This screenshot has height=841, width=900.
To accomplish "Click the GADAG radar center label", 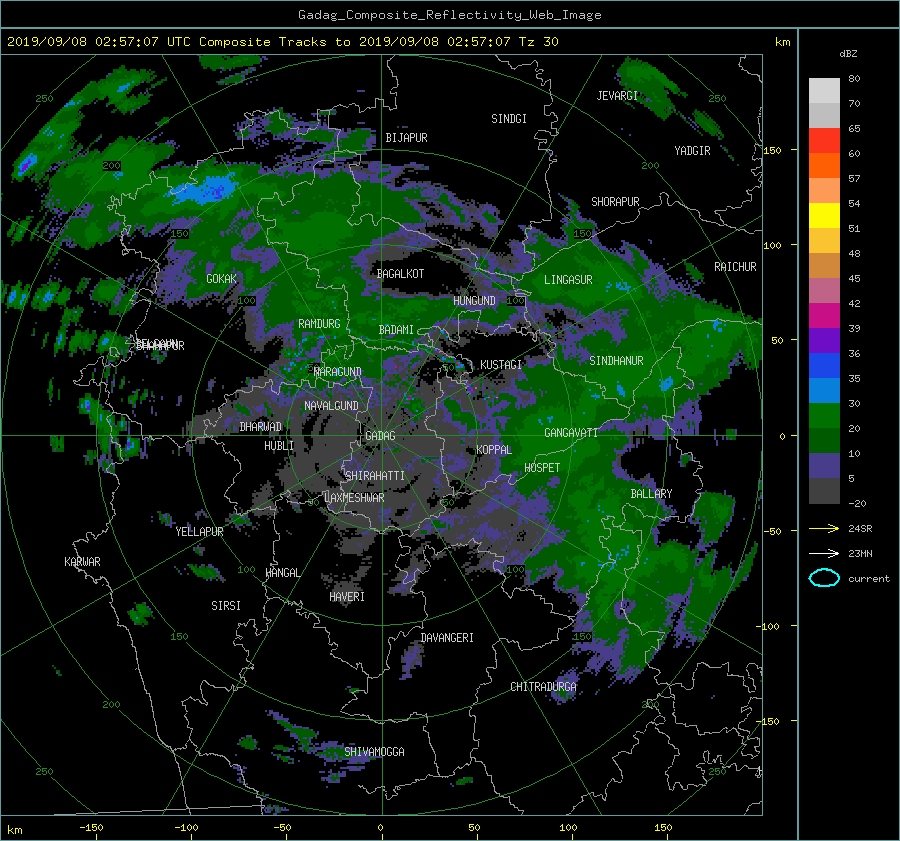I will [380, 436].
